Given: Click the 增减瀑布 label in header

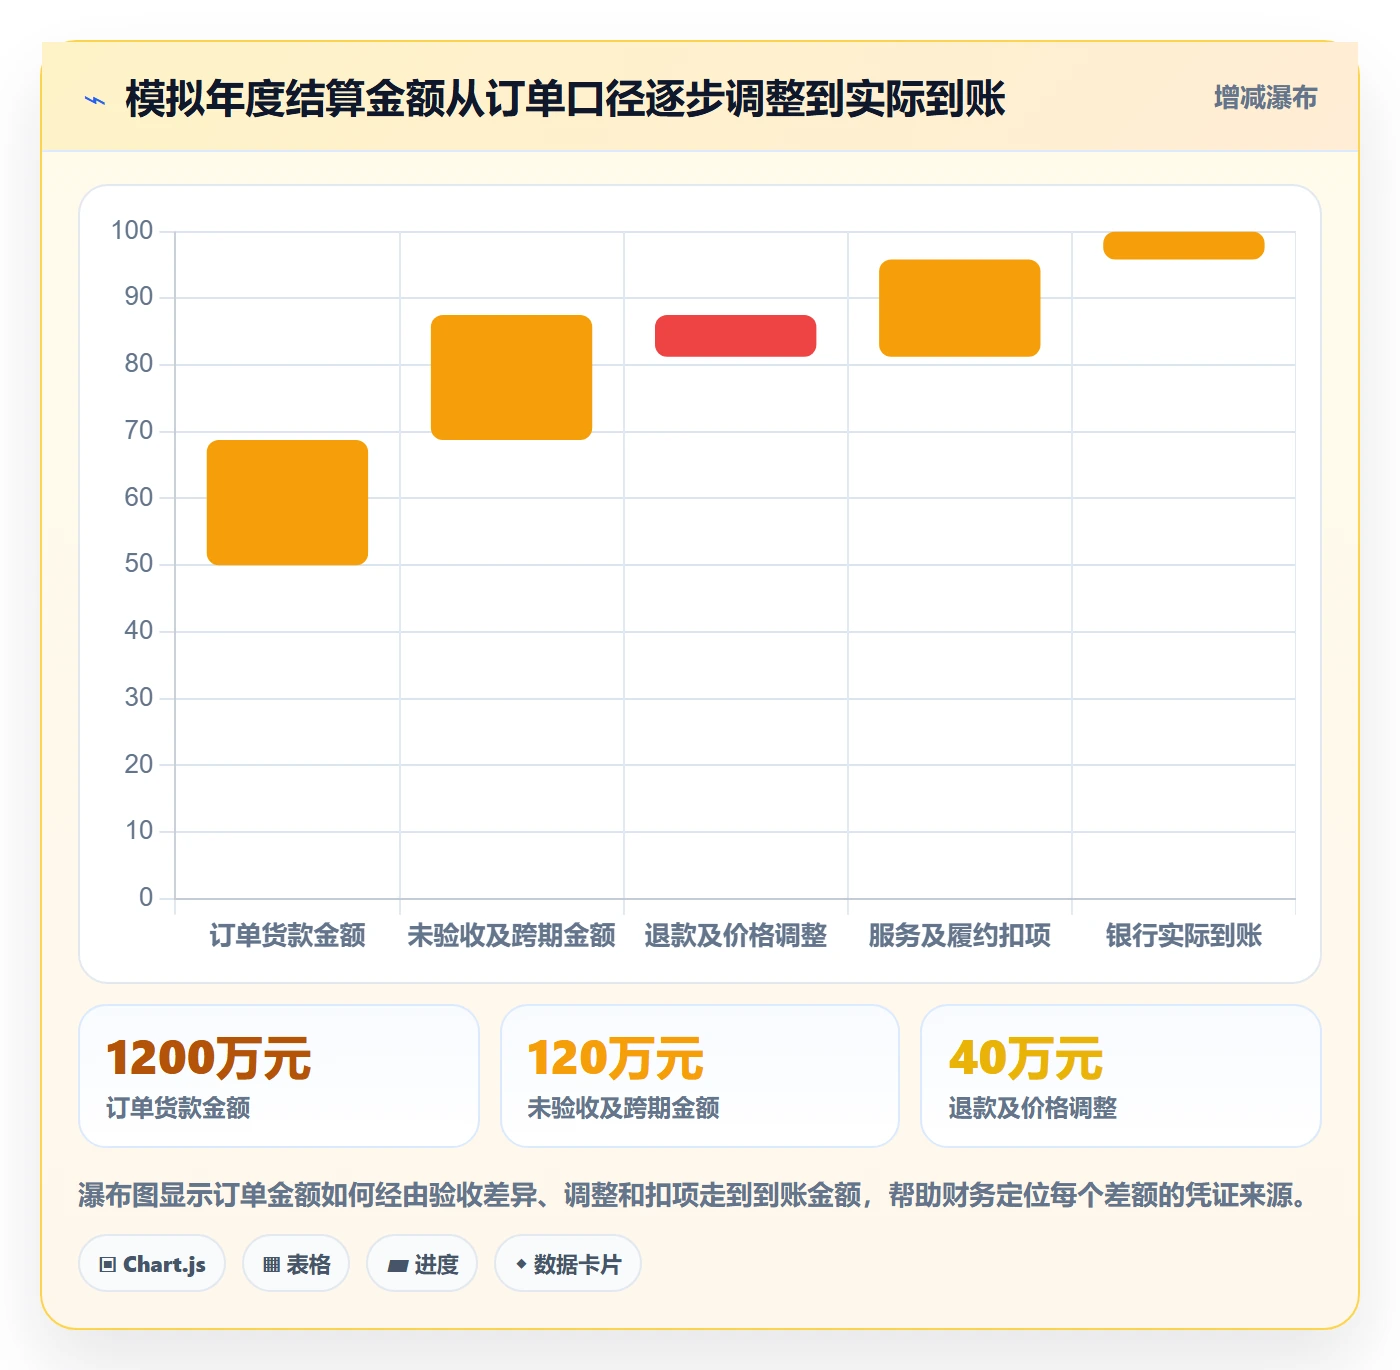Looking at the screenshot, I should 1265,98.
